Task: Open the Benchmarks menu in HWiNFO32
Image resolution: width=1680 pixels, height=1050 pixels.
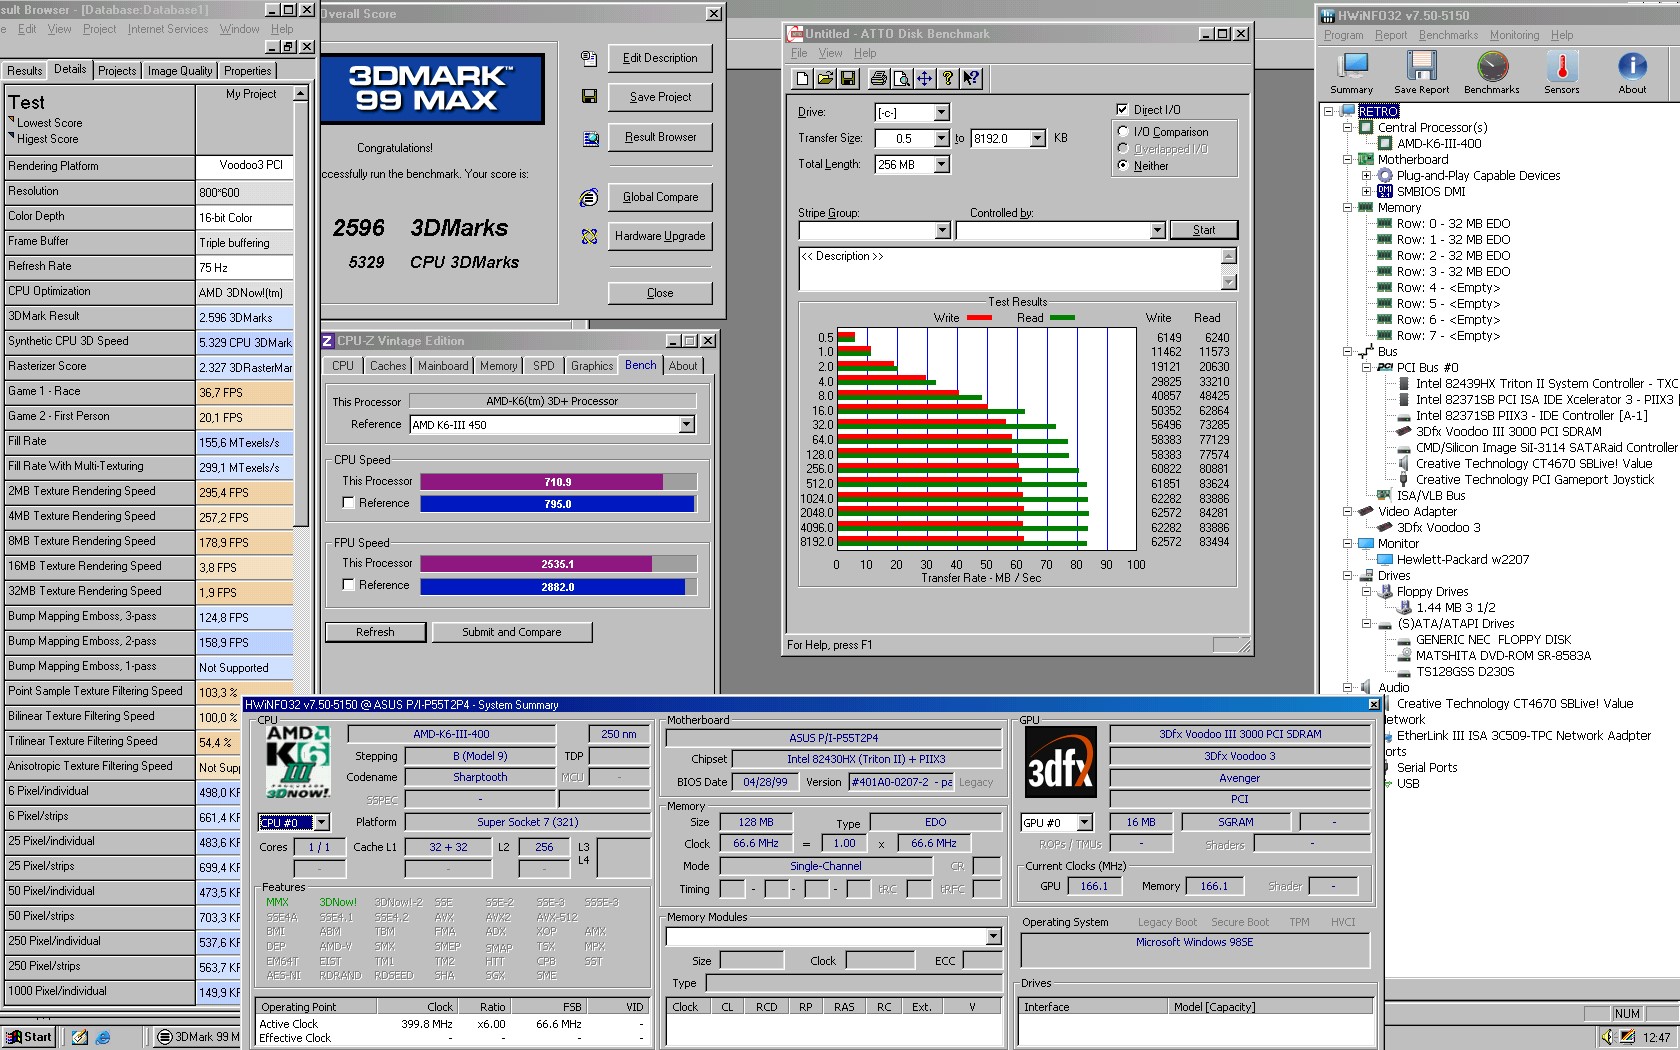Action: [x=1448, y=35]
